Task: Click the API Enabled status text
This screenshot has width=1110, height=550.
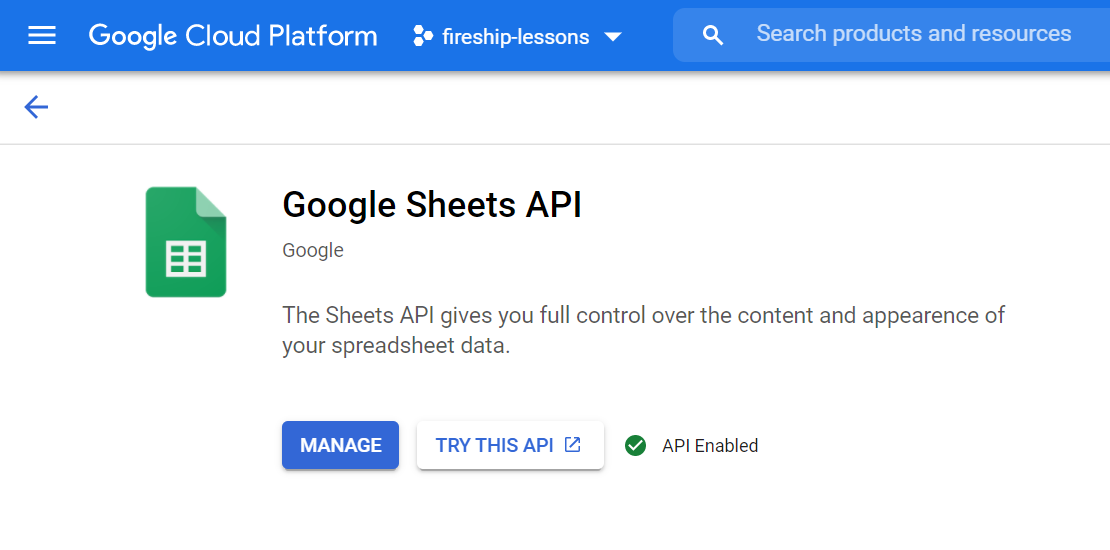Action: [710, 445]
